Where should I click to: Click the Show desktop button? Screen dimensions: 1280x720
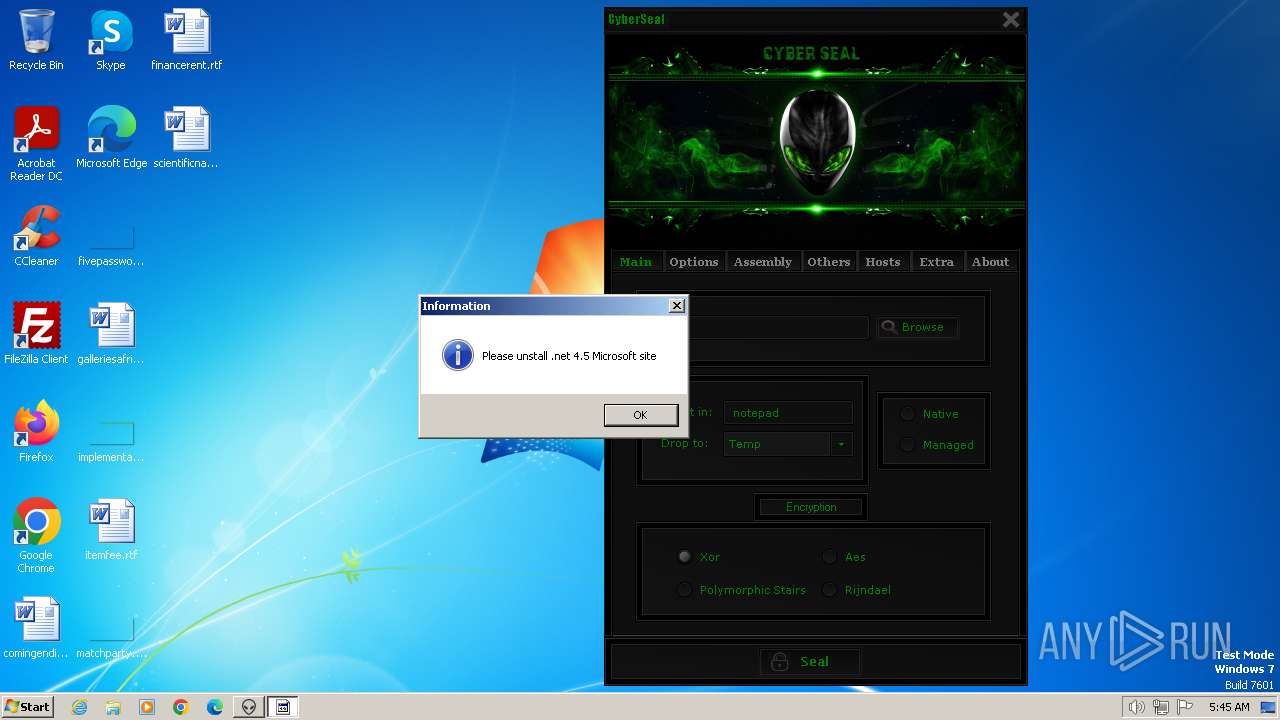tap(1270, 707)
